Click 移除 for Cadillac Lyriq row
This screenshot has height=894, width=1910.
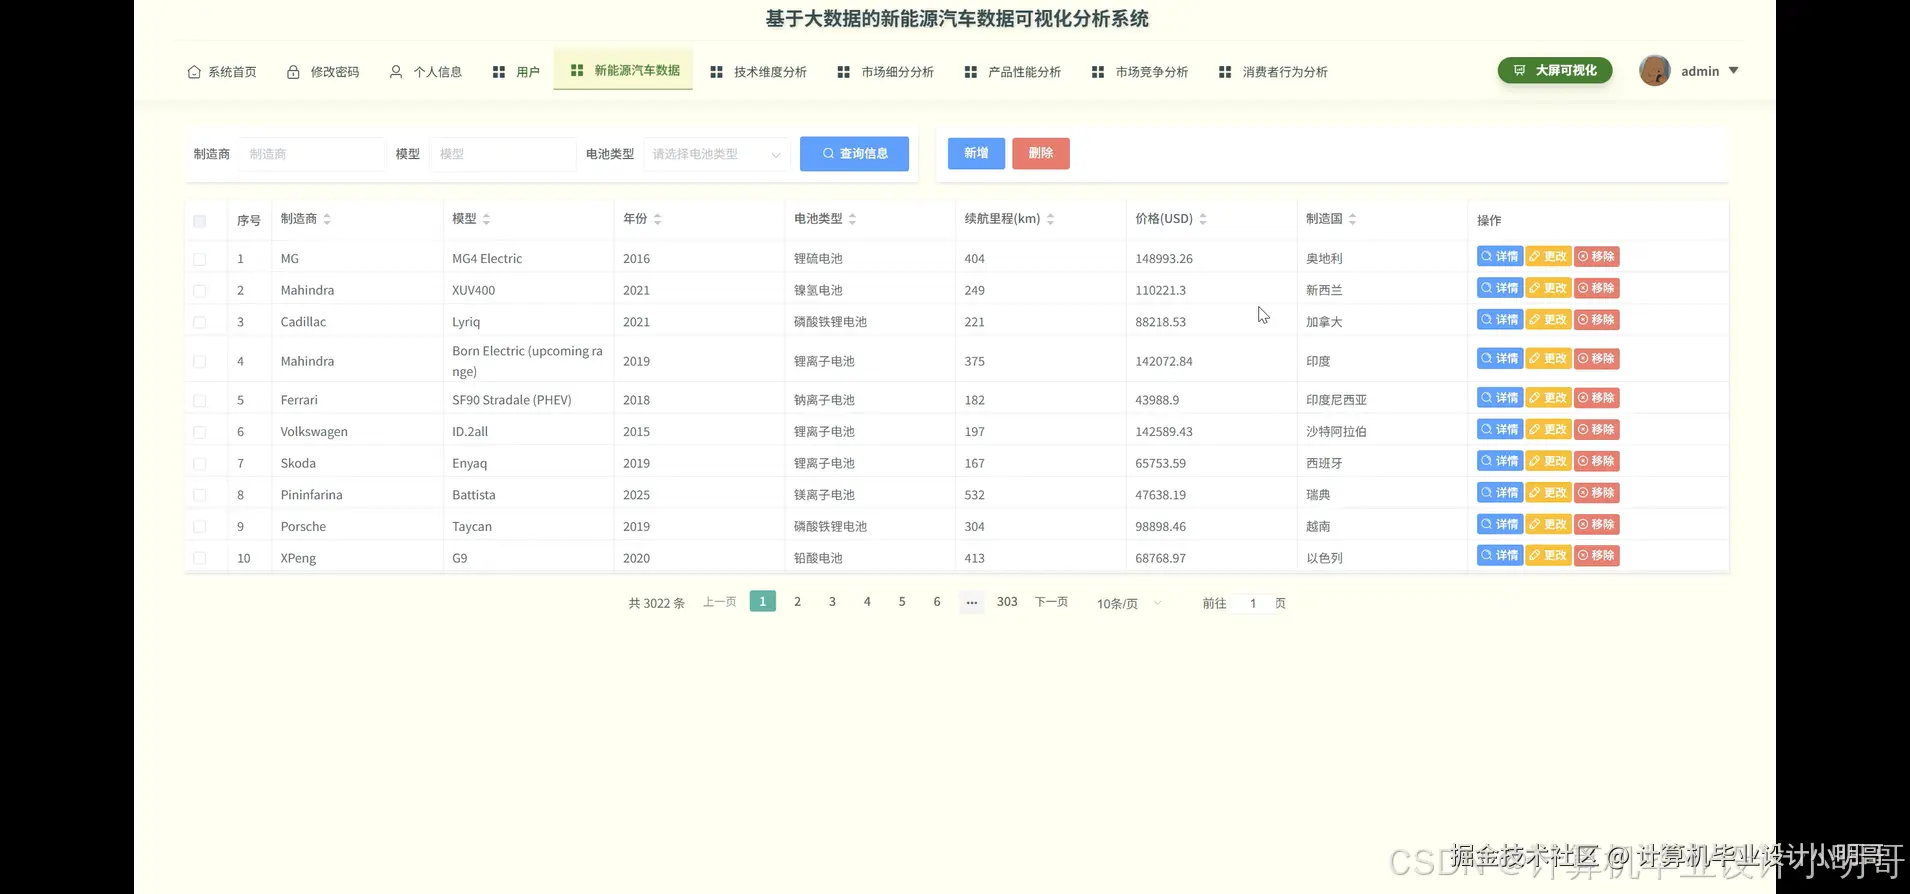[1597, 320]
